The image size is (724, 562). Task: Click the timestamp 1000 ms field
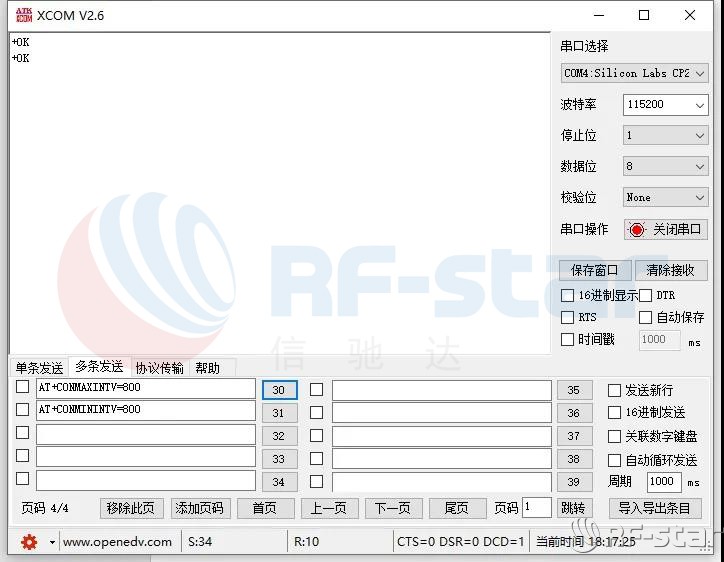(659, 340)
